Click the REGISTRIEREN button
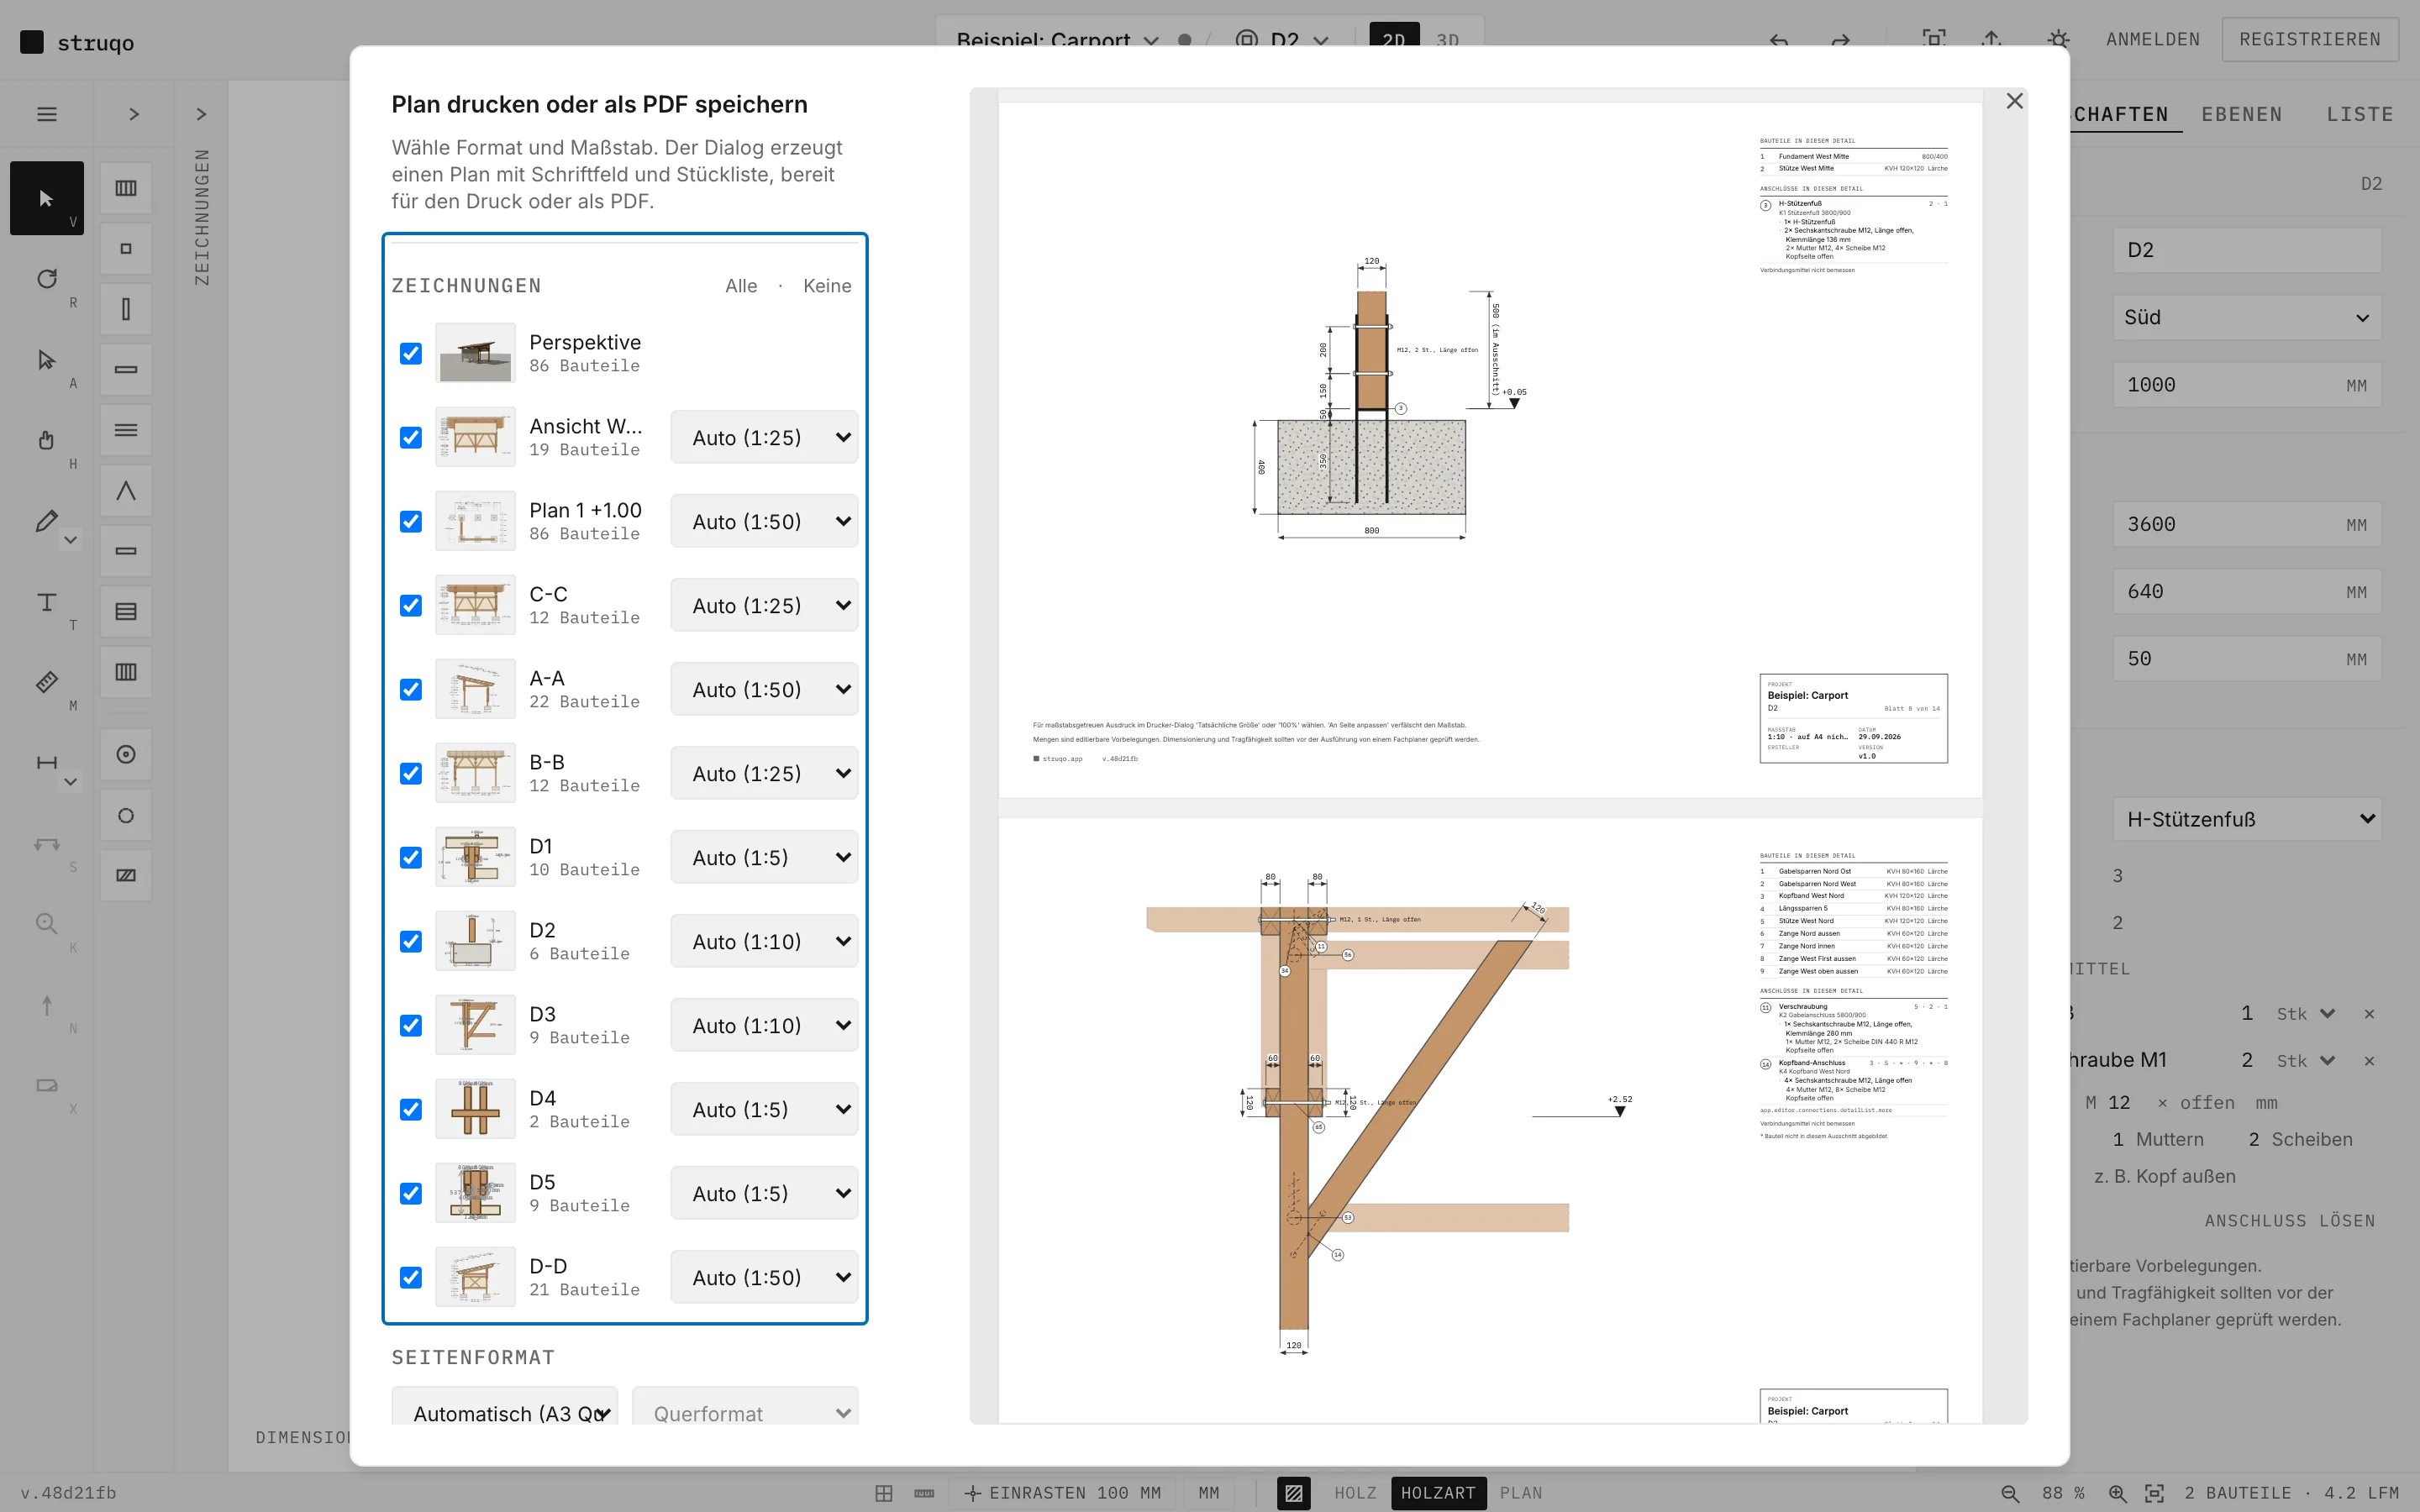The width and height of the screenshot is (2420, 1512). coord(2310,39)
